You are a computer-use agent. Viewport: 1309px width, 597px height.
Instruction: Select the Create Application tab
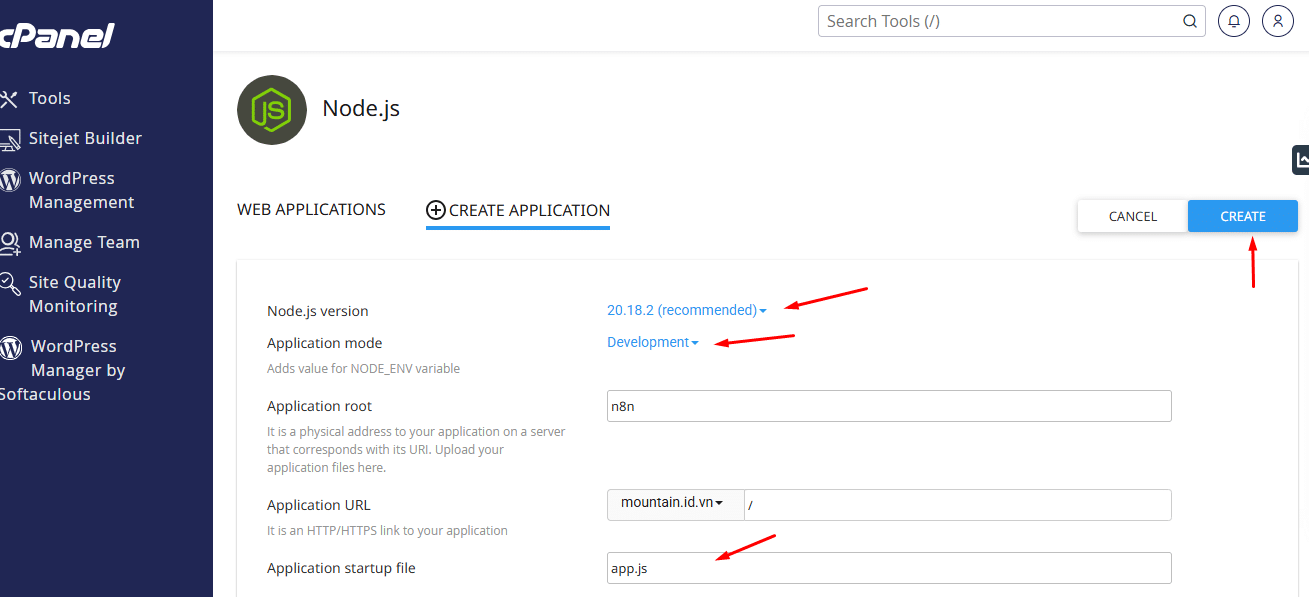[x=518, y=210]
